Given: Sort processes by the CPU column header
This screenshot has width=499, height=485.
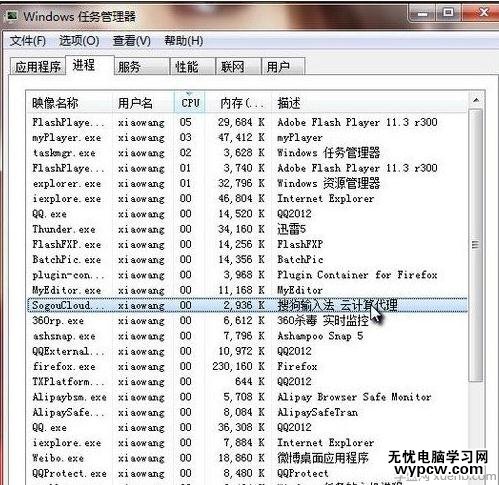Looking at the screenshot, I should click(x=190, y=103).
